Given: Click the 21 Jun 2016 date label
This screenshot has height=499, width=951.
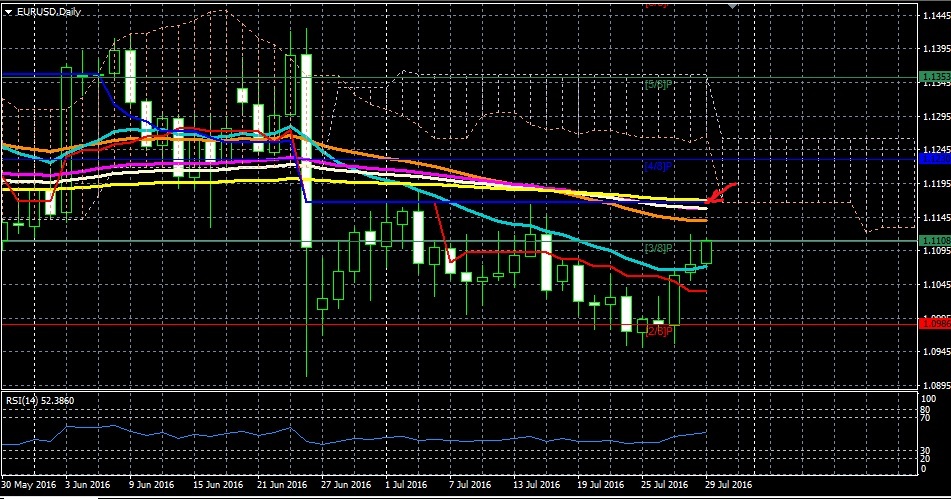Looking at the screenshot, I should (x=281, y=484).
